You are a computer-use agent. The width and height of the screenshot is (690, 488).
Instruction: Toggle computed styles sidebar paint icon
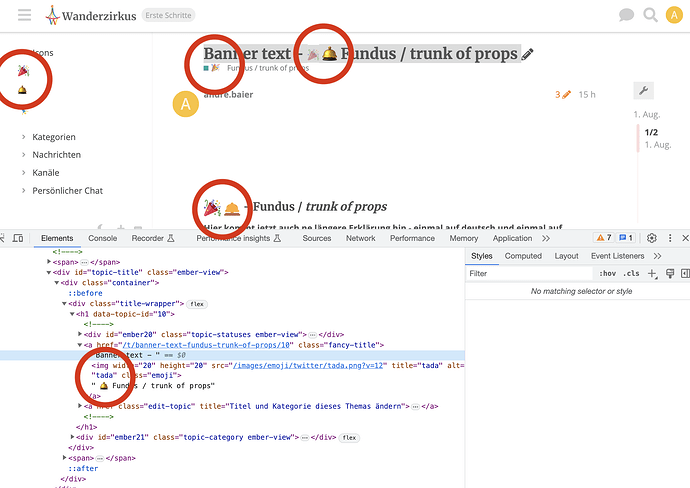tap(670, 274)
